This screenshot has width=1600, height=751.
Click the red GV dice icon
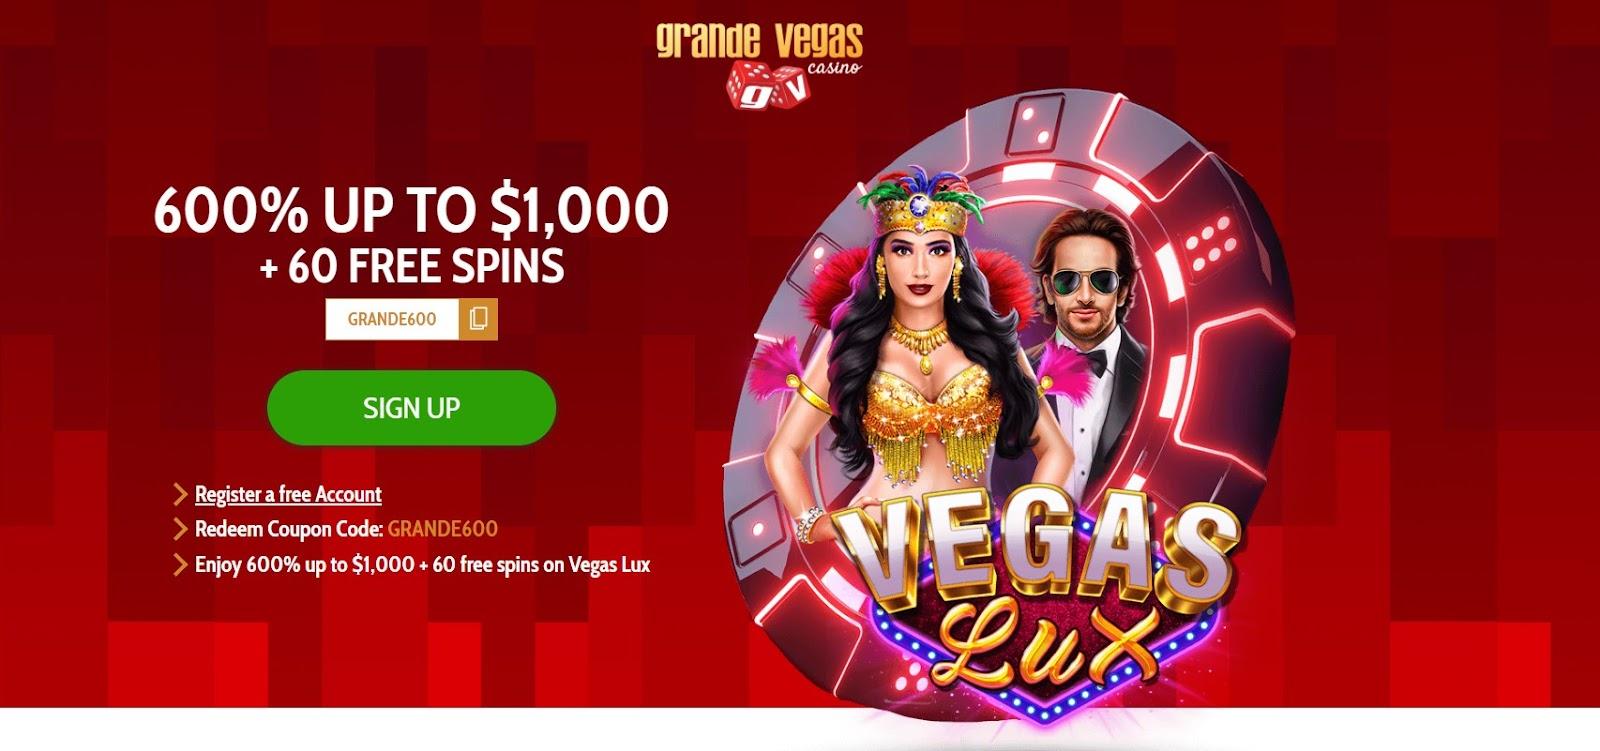pos(766,83)
